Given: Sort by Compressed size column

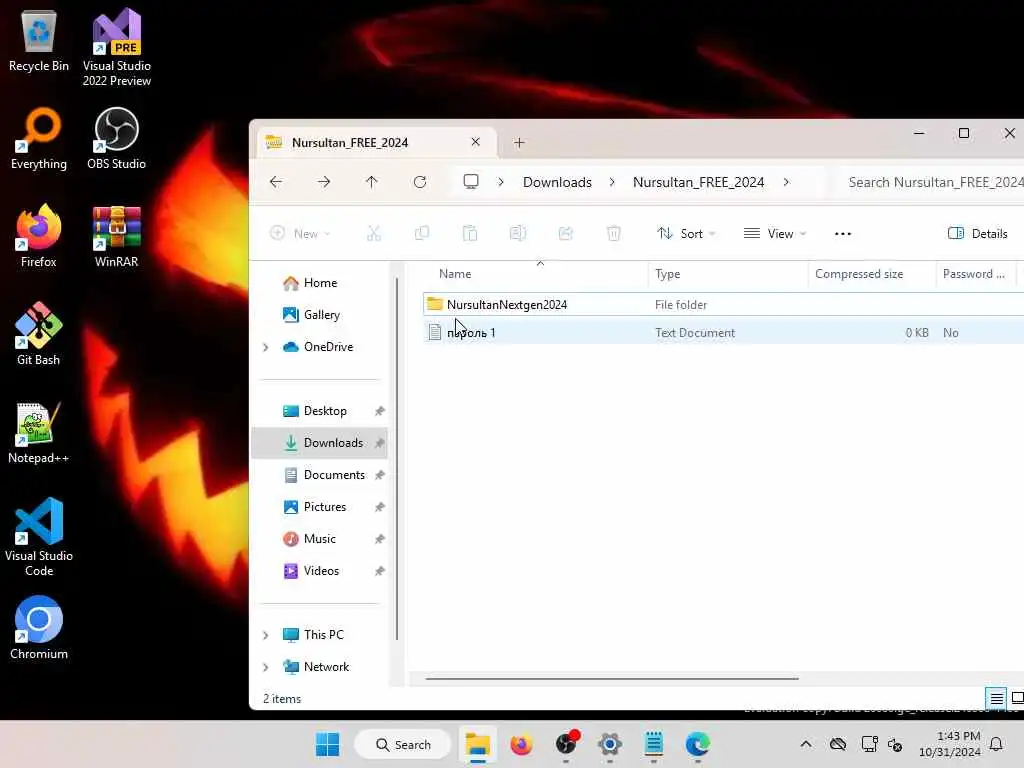Looking at the screenshot, I should coord(872,274).
